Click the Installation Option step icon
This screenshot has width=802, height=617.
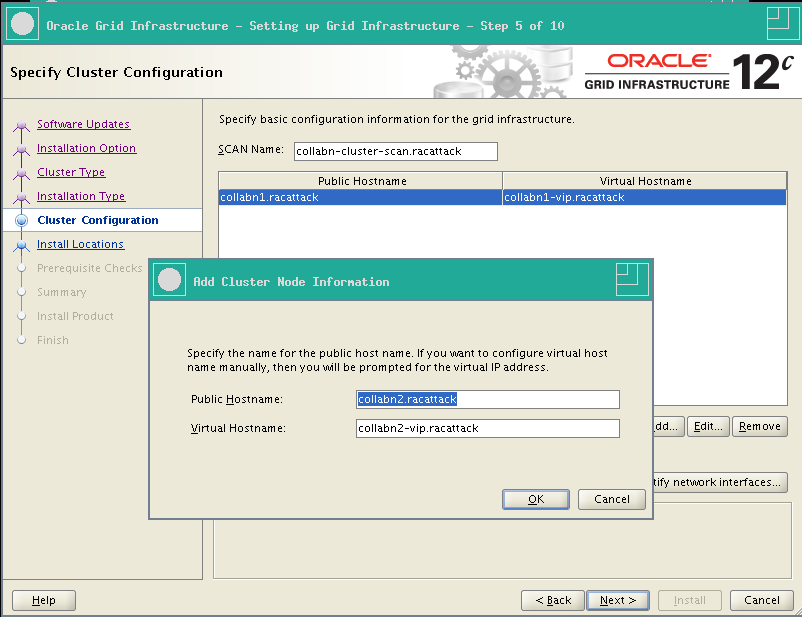click(21, 148)
